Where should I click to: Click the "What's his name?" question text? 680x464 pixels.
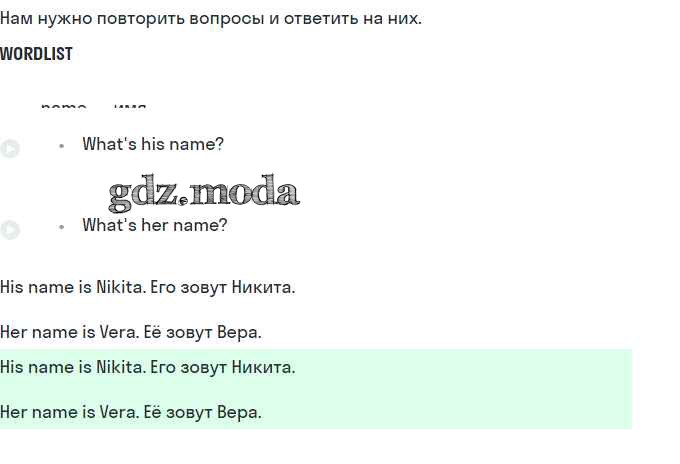(153, 145)
